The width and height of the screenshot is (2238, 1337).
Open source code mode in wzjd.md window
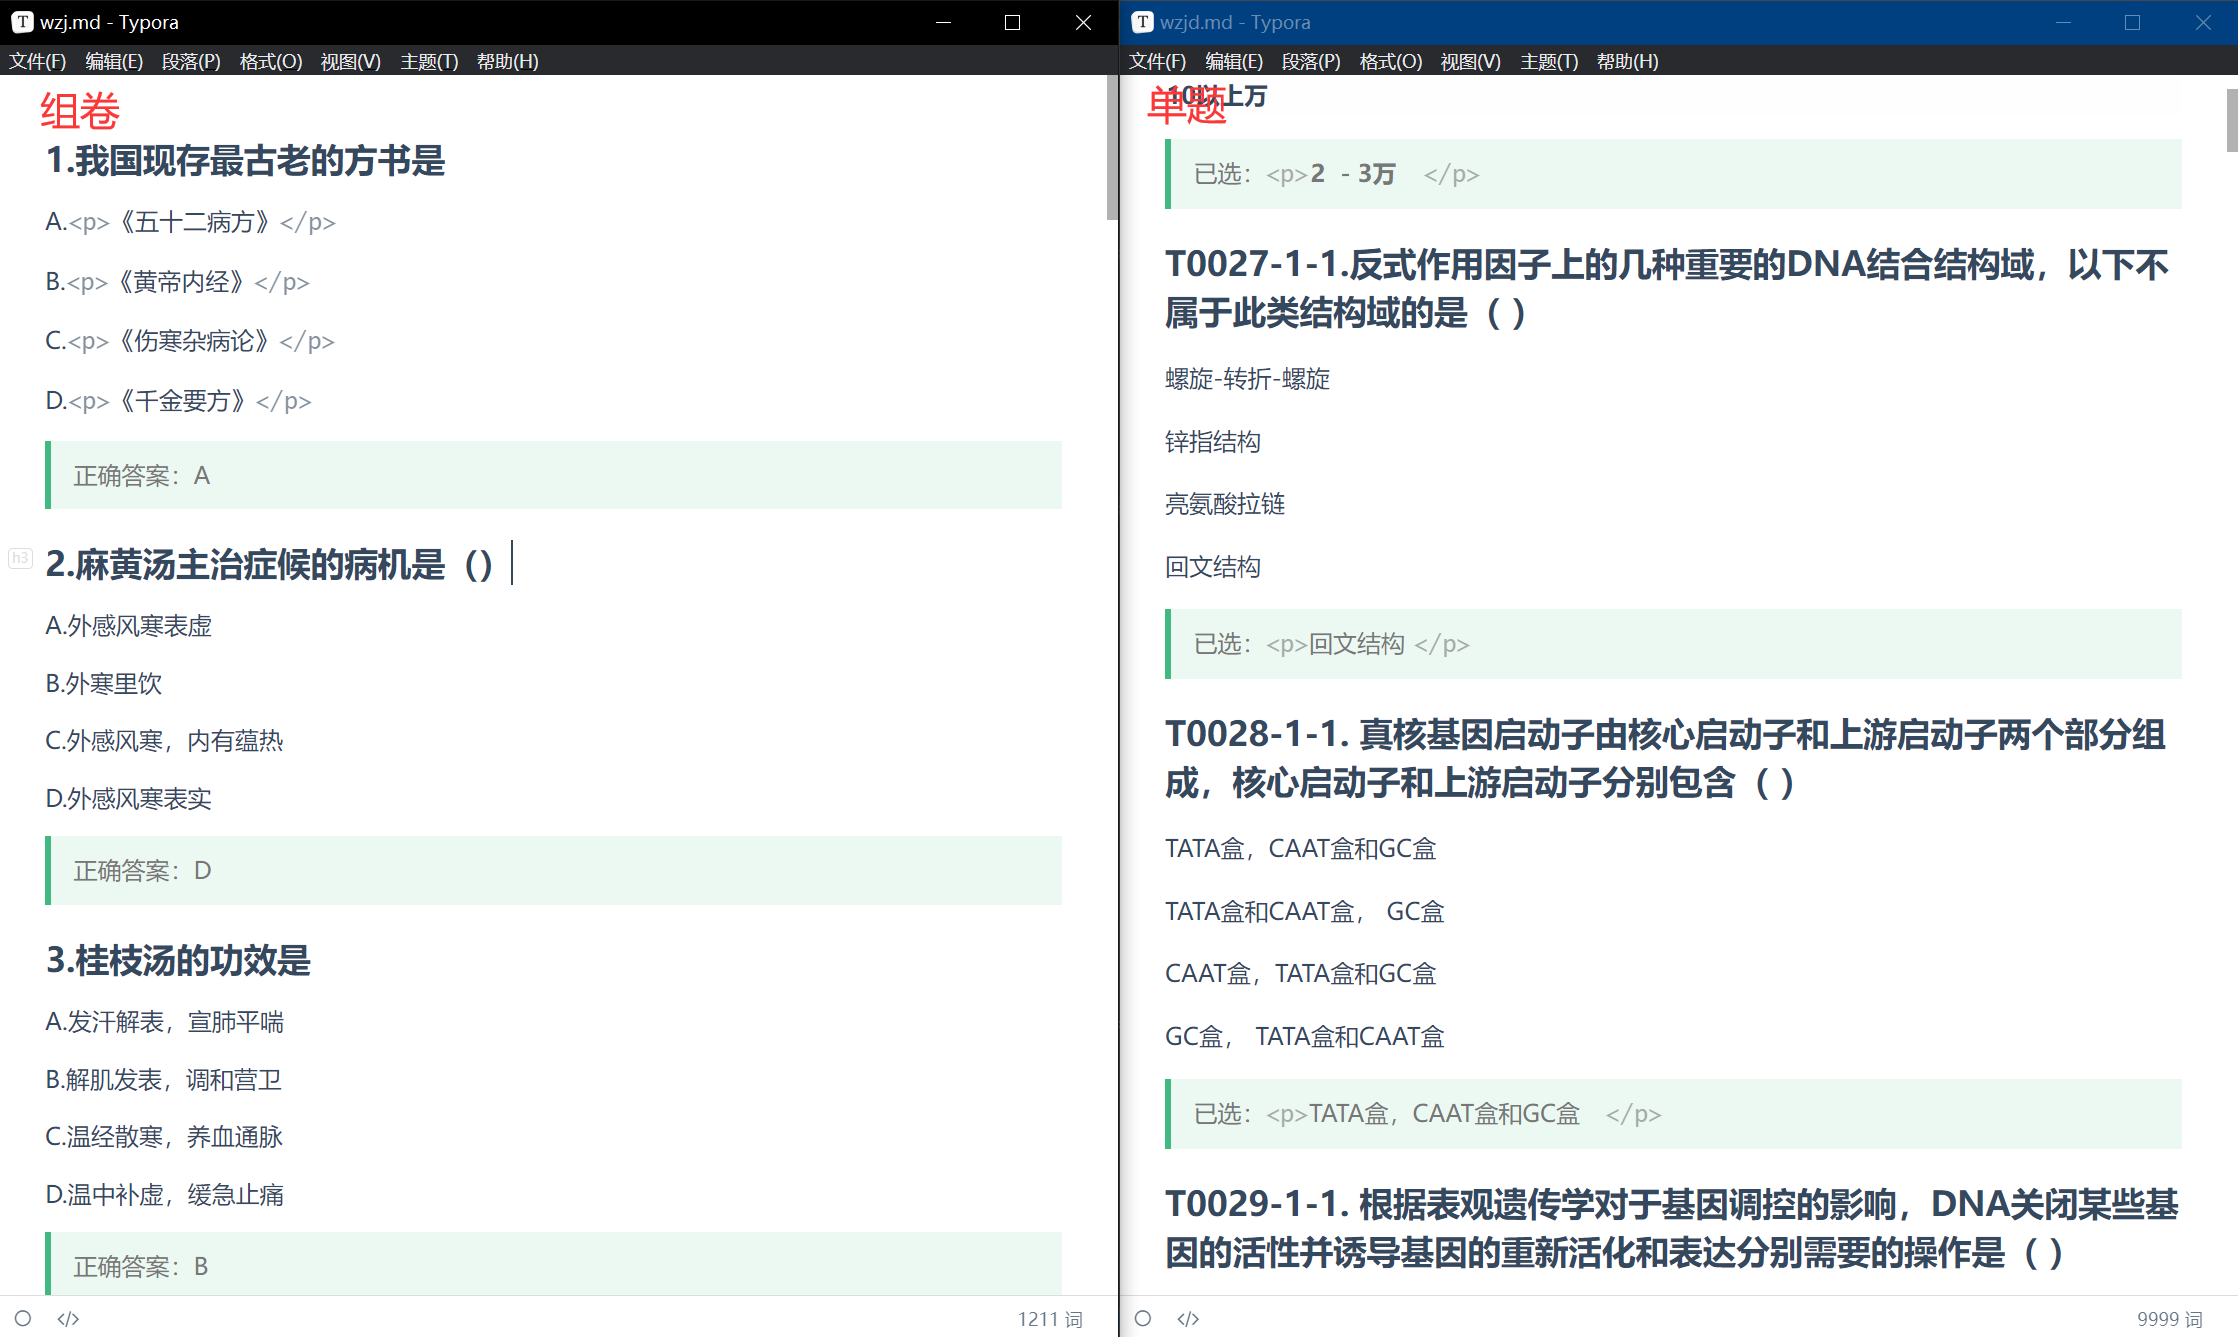1188,1319
